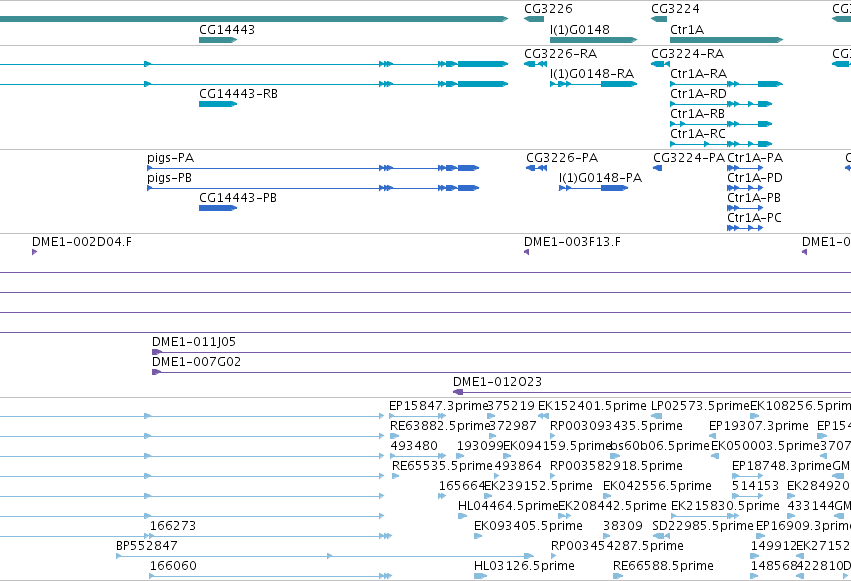Click the l(1)G0148 gene label
This screenshot has height=581, width=851.
(580, 30)
